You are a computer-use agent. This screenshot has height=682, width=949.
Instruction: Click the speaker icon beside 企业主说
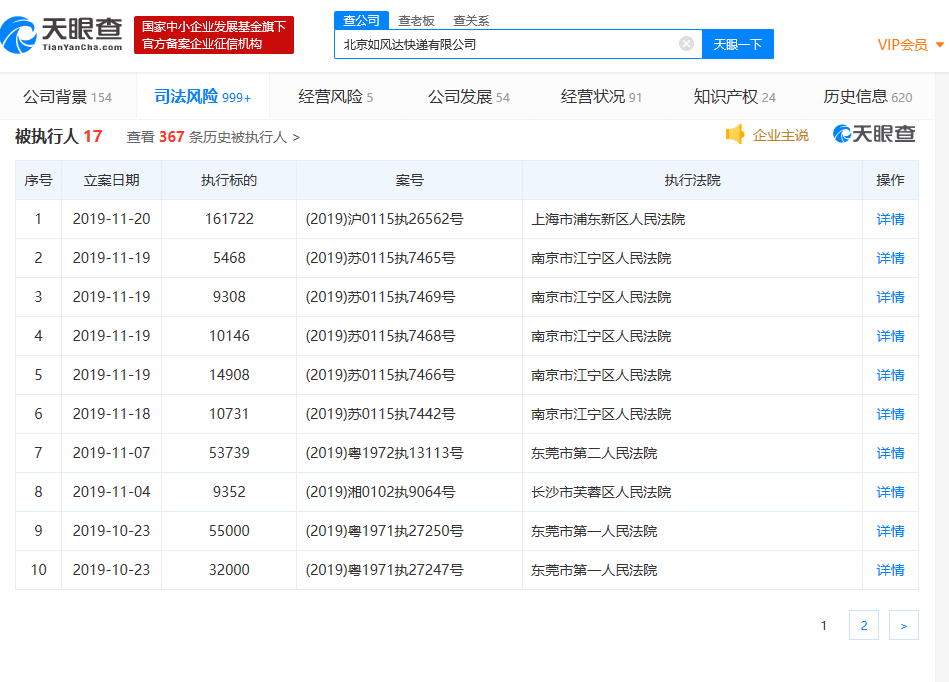tap(735, 135)
